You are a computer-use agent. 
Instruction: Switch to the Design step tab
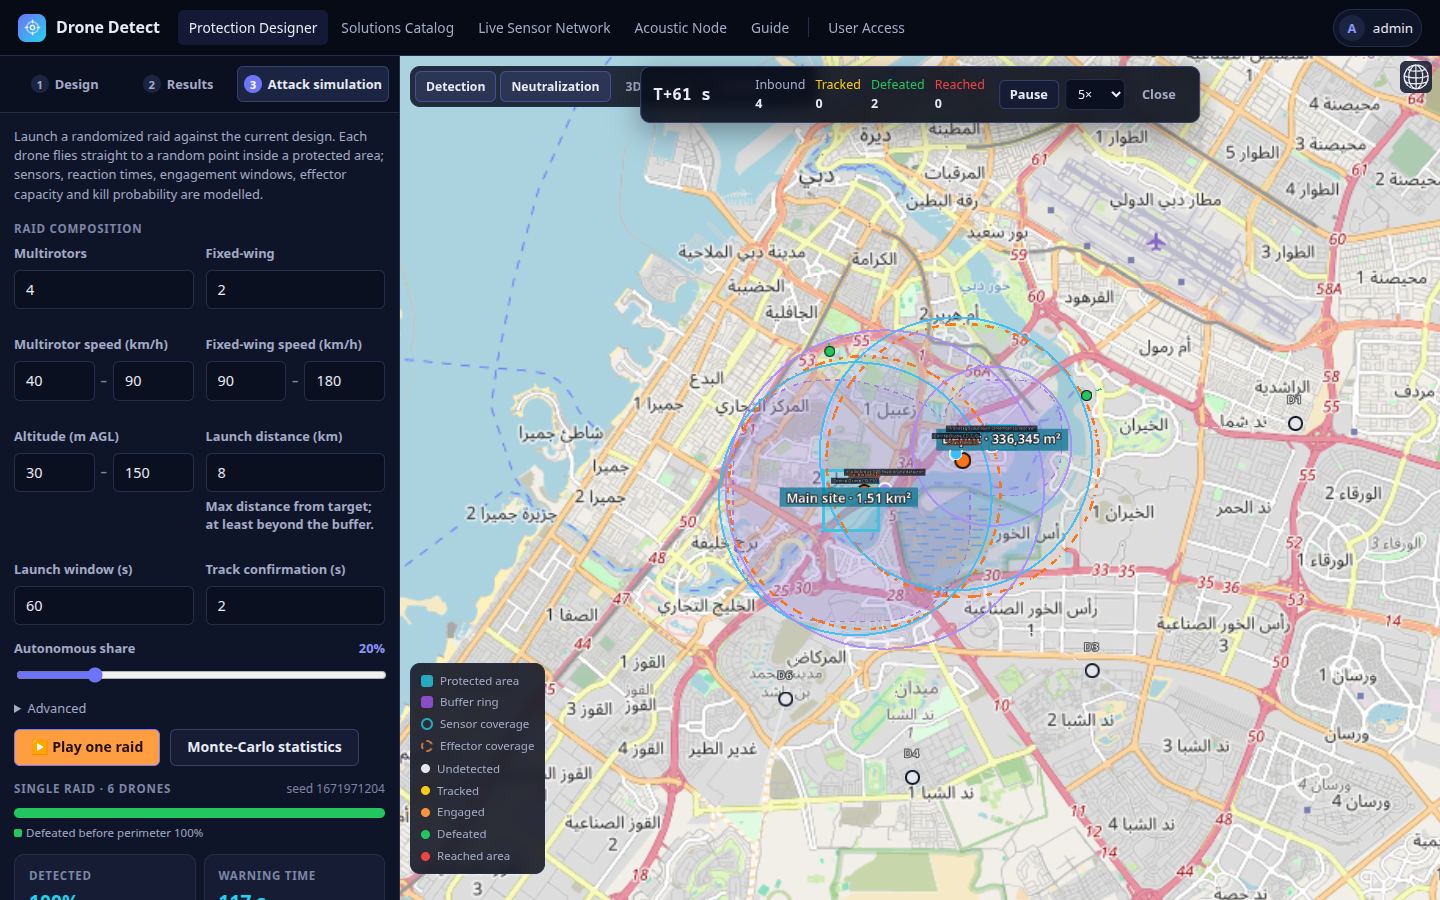click(x=66, y=84)
